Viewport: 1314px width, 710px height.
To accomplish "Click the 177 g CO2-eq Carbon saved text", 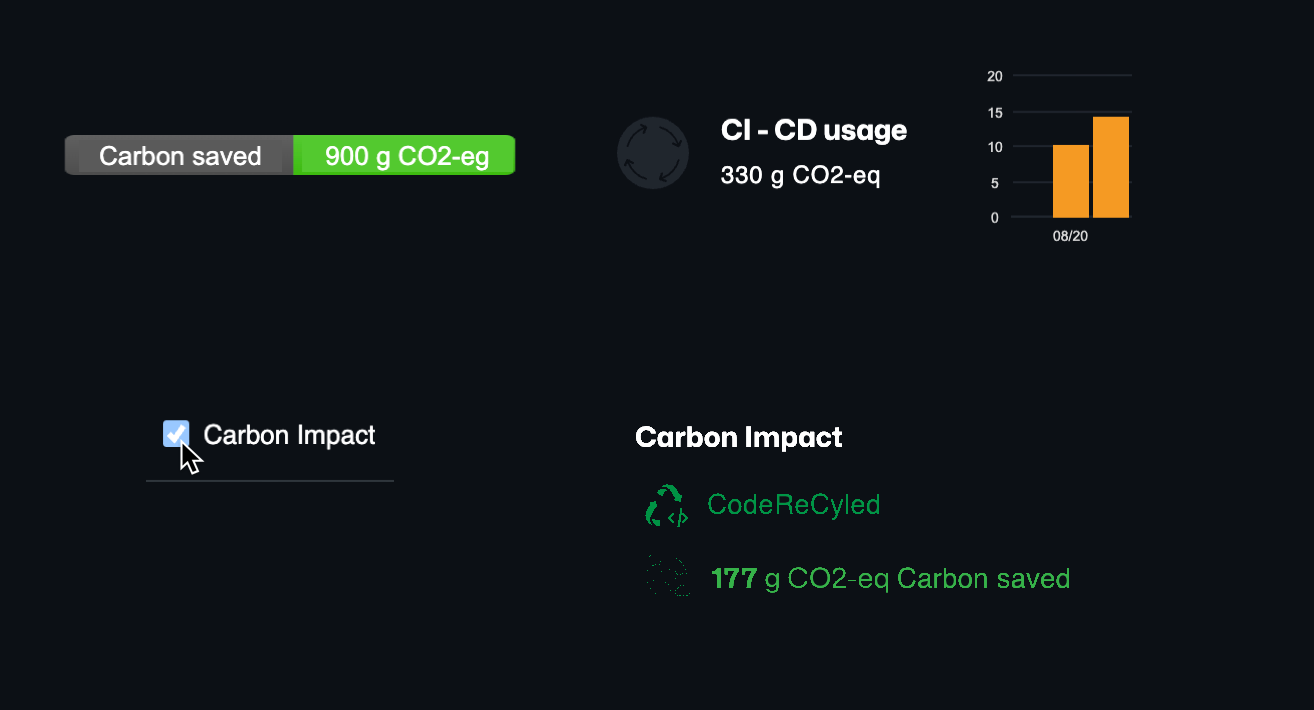I will pyautogui.click(x=890, y=578).
